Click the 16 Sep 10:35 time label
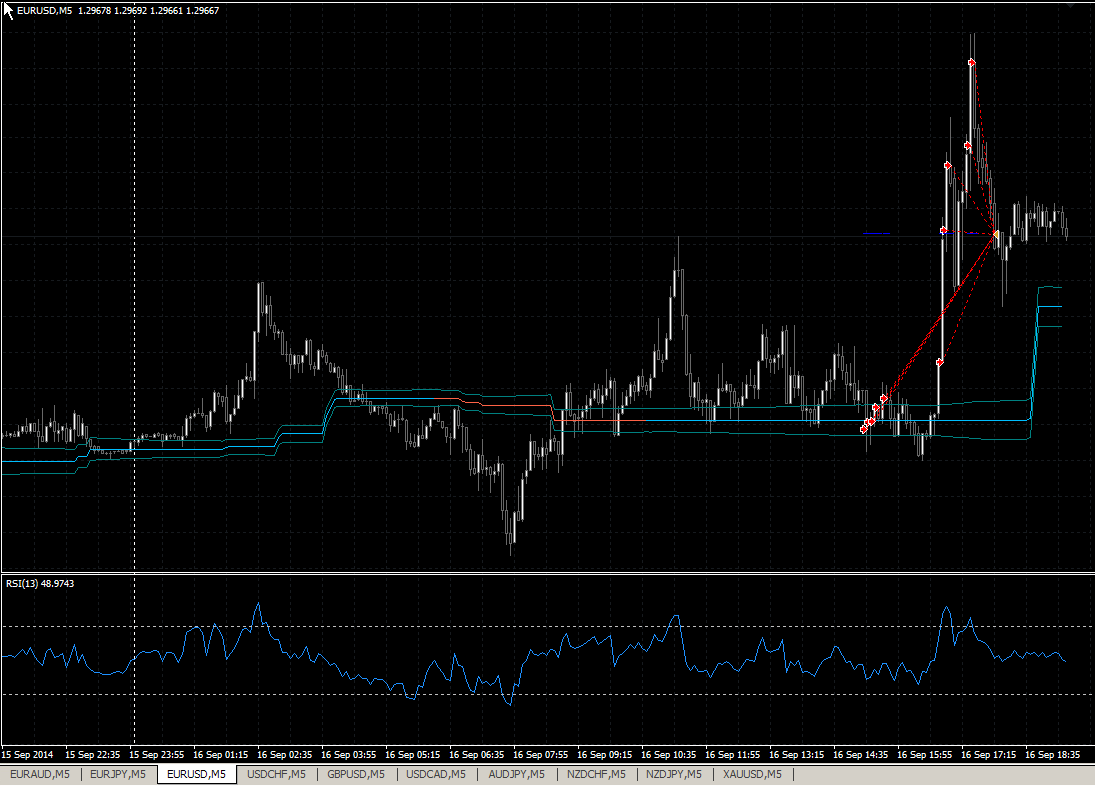 pyautogui.click(x=668, y=755)
